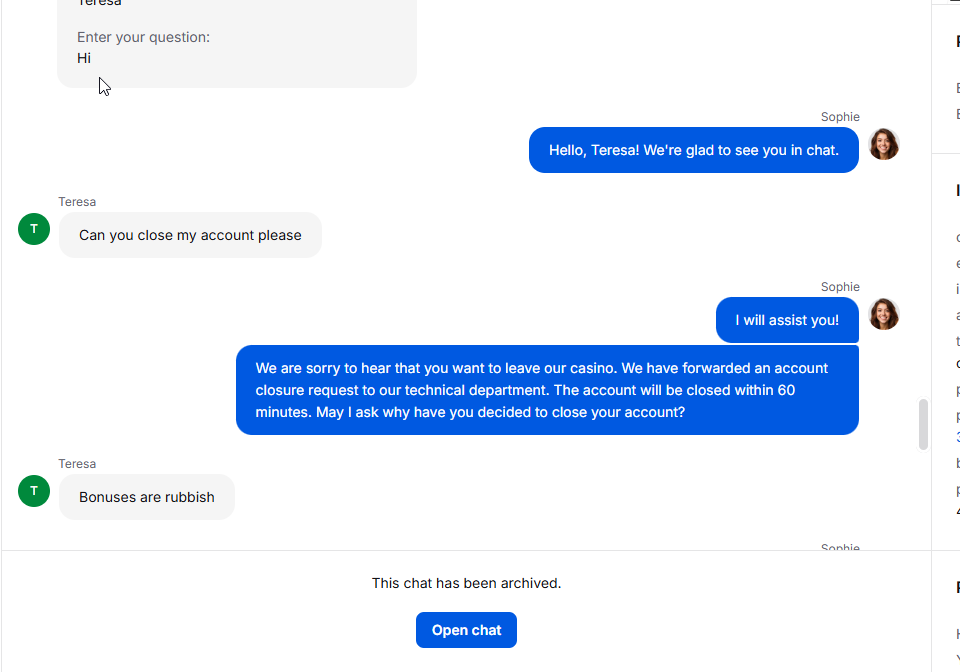Select the "Can you close my account please" message
Viewport: 960px width, 672px height.
point(190,235)
